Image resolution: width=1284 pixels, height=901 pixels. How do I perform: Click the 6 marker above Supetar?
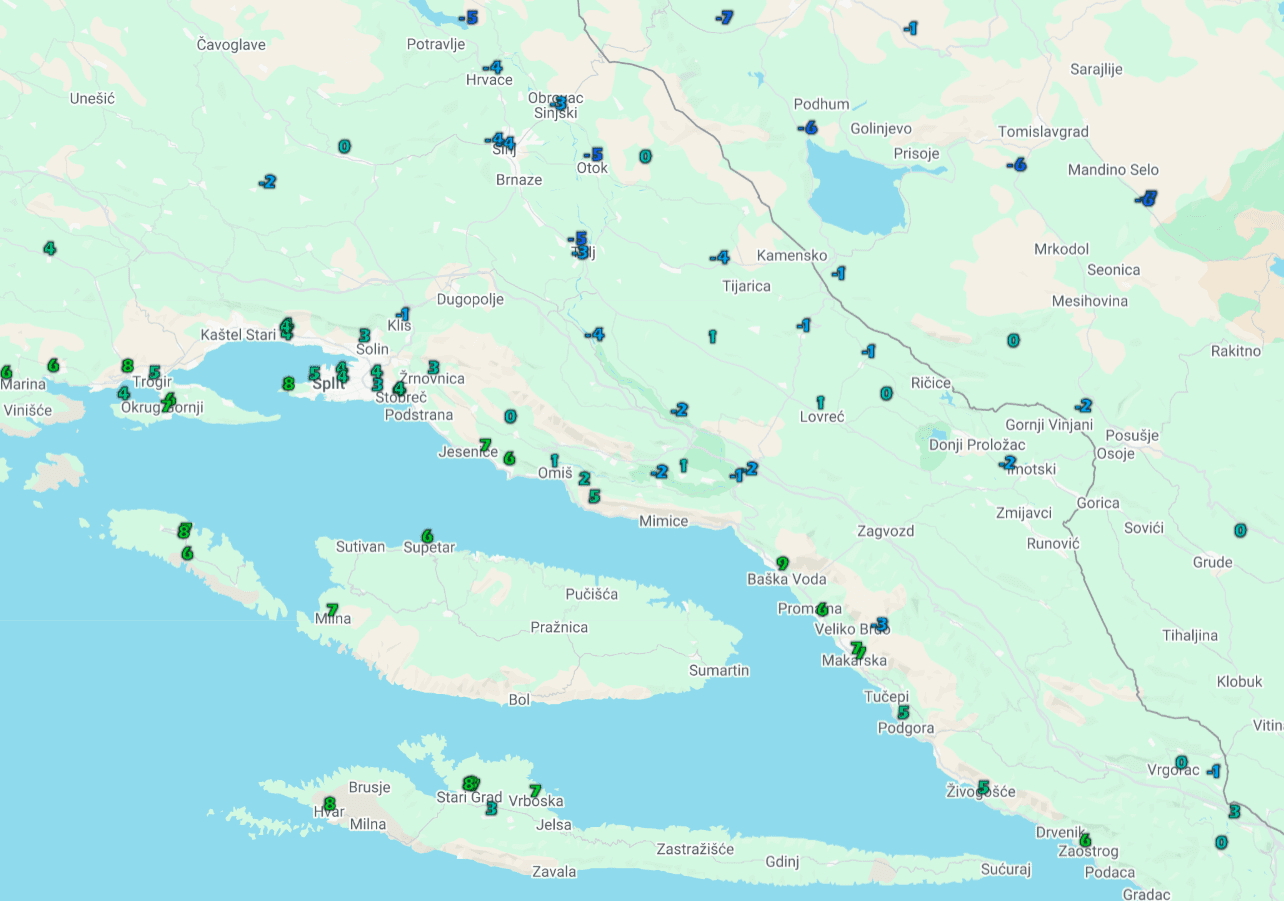[x=427, y=536]
